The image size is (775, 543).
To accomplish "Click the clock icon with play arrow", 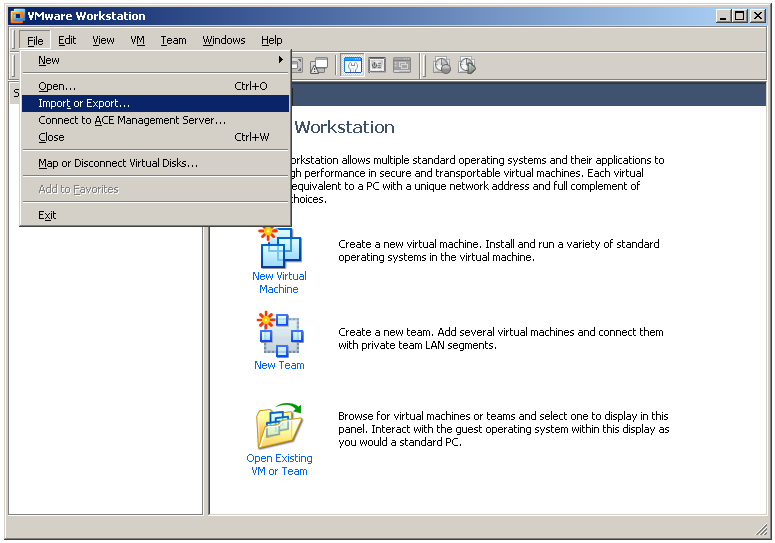I will click(467, 66).
